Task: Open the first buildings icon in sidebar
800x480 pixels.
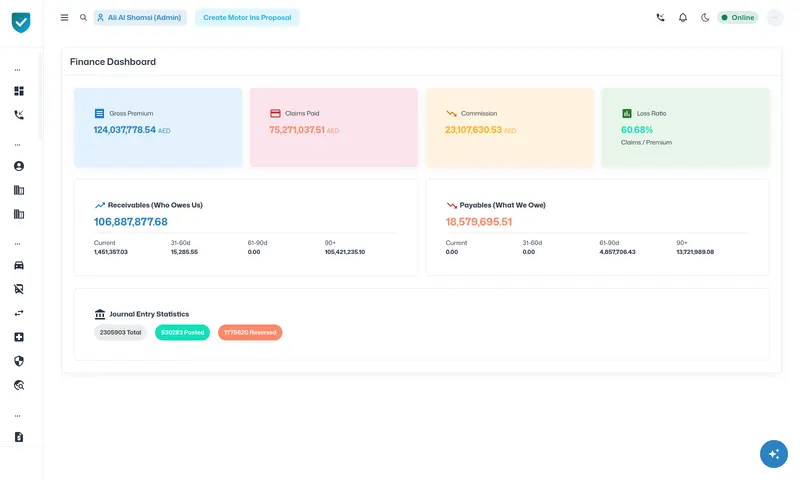Action: [x=19, y=190]
